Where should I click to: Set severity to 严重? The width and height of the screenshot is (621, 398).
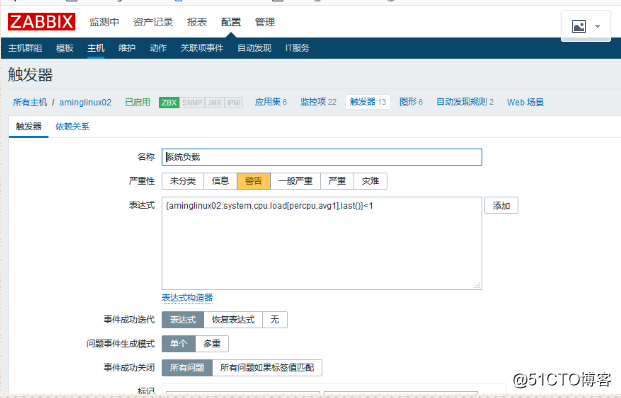click(337, 181)
